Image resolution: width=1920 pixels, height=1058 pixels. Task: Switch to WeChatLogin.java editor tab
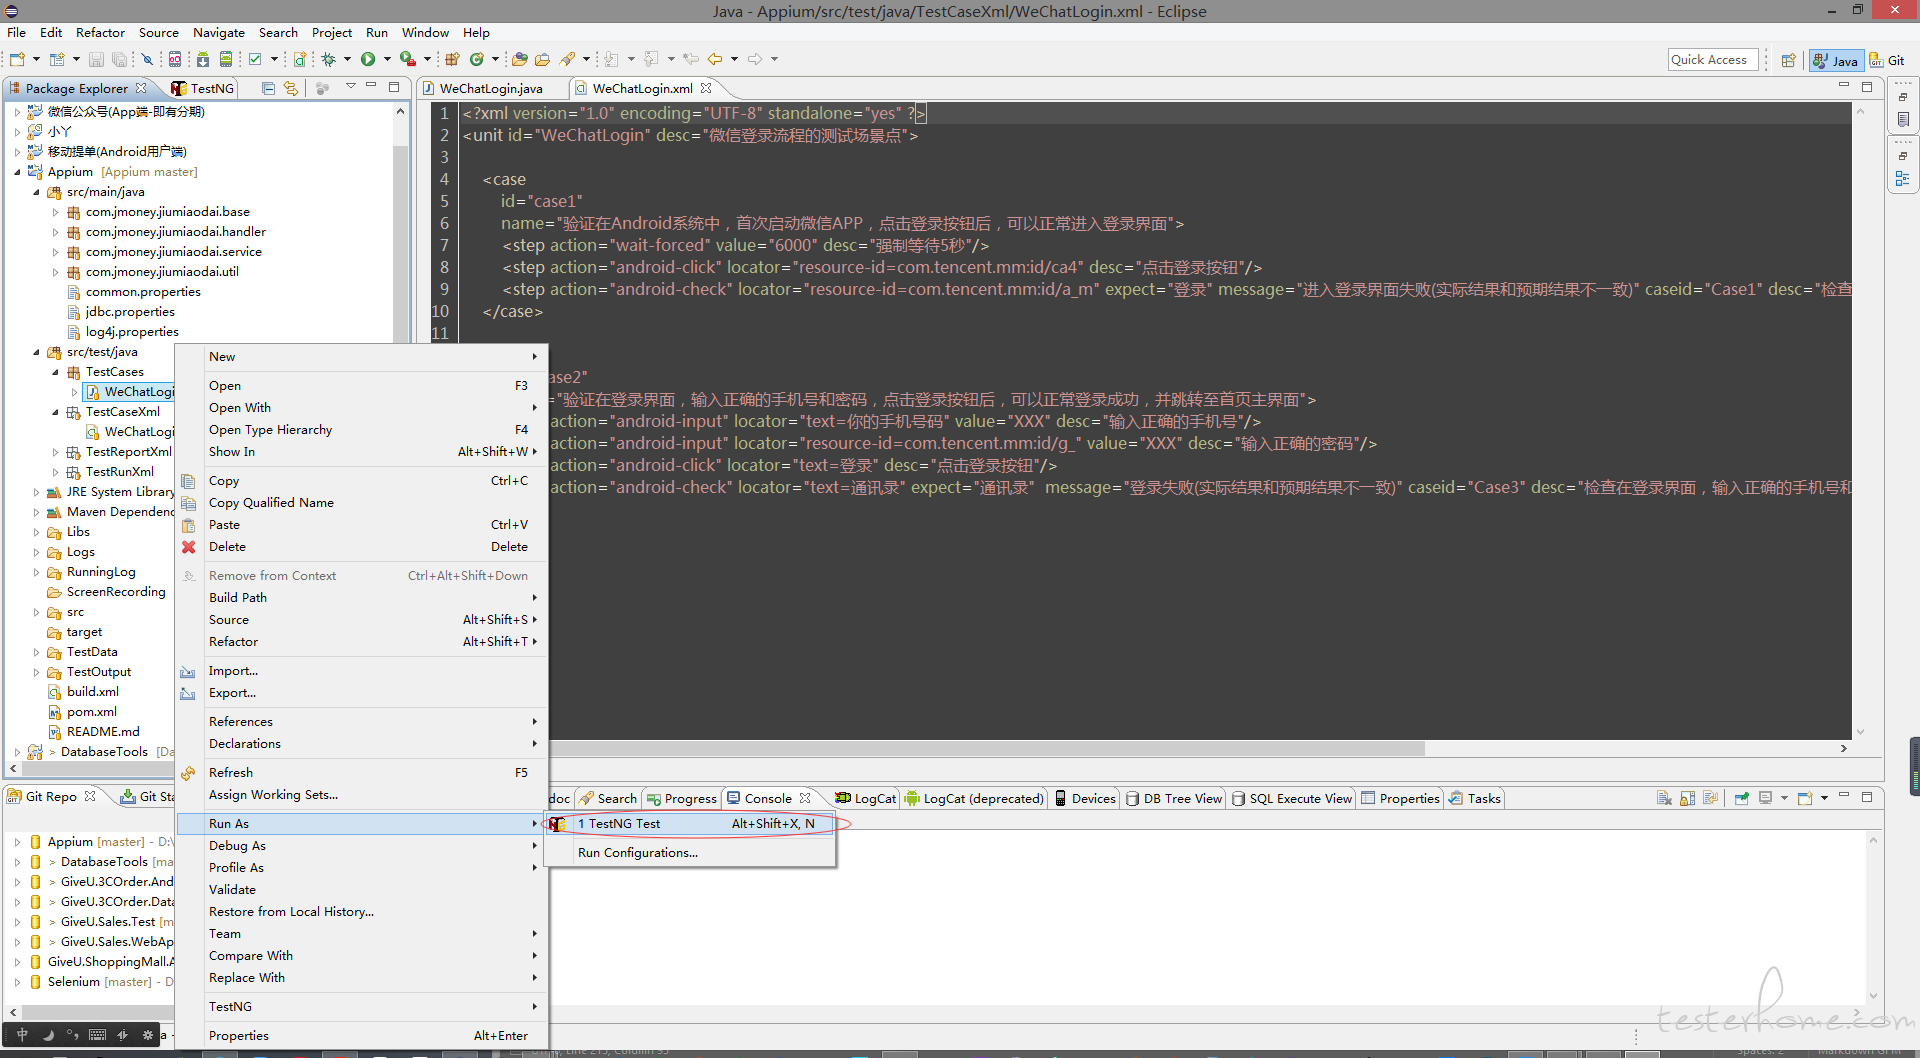coord(490,88)
